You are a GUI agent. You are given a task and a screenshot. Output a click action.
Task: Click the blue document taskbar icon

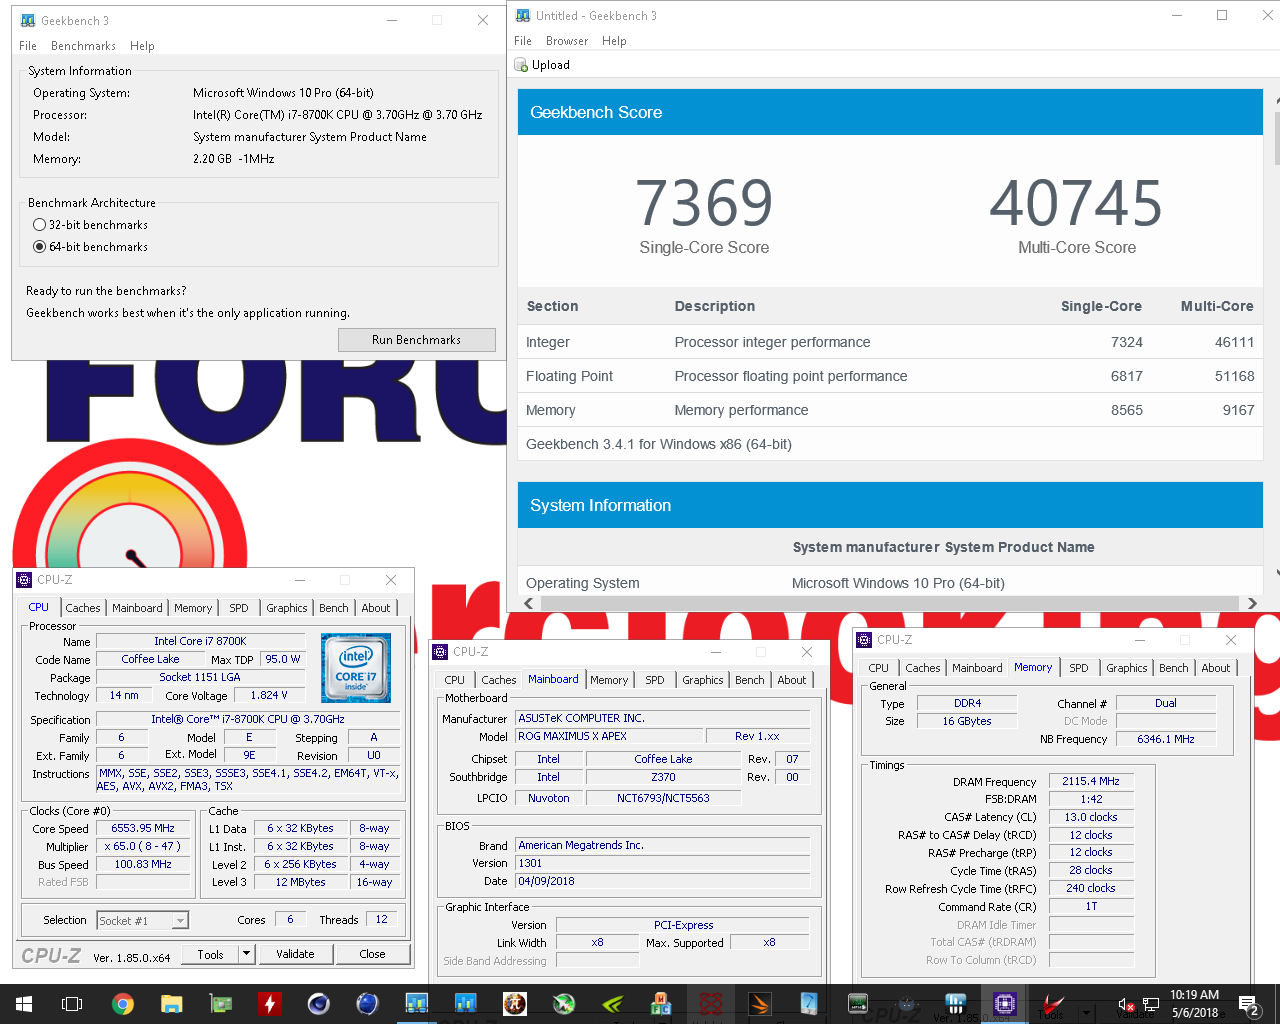click(x=809, y=1004)
